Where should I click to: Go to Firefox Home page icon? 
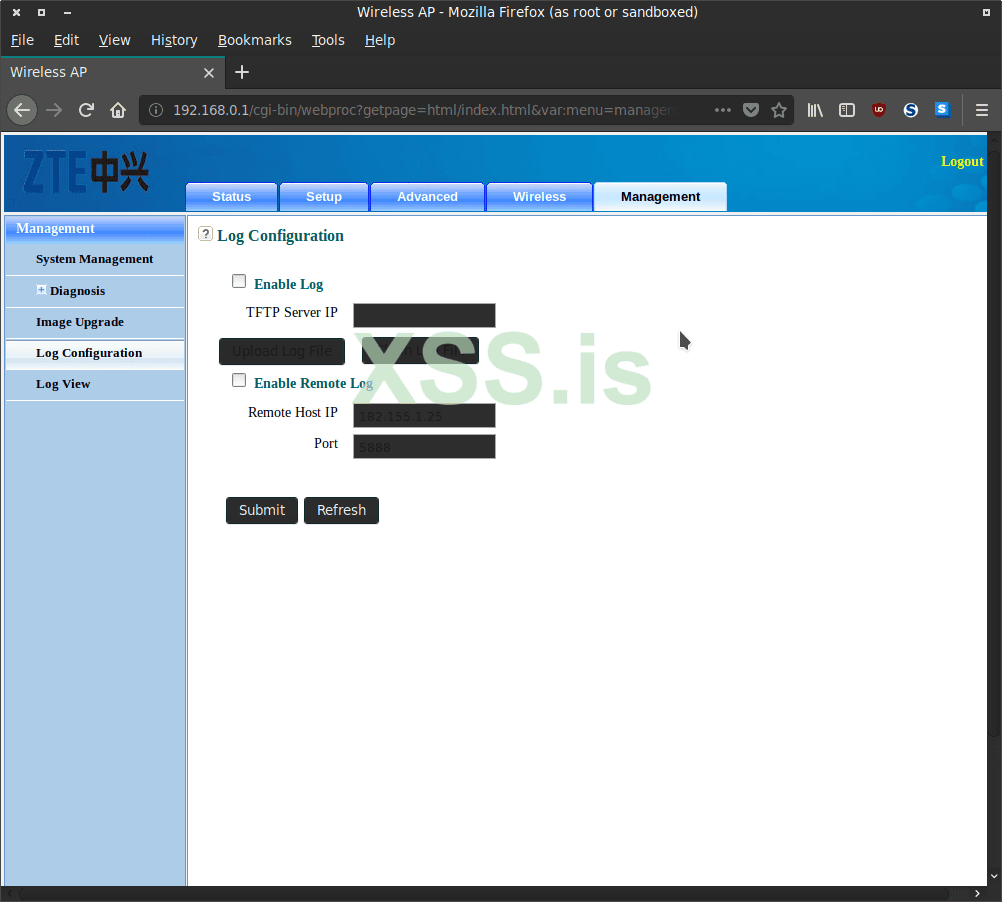tap(118, 110)
